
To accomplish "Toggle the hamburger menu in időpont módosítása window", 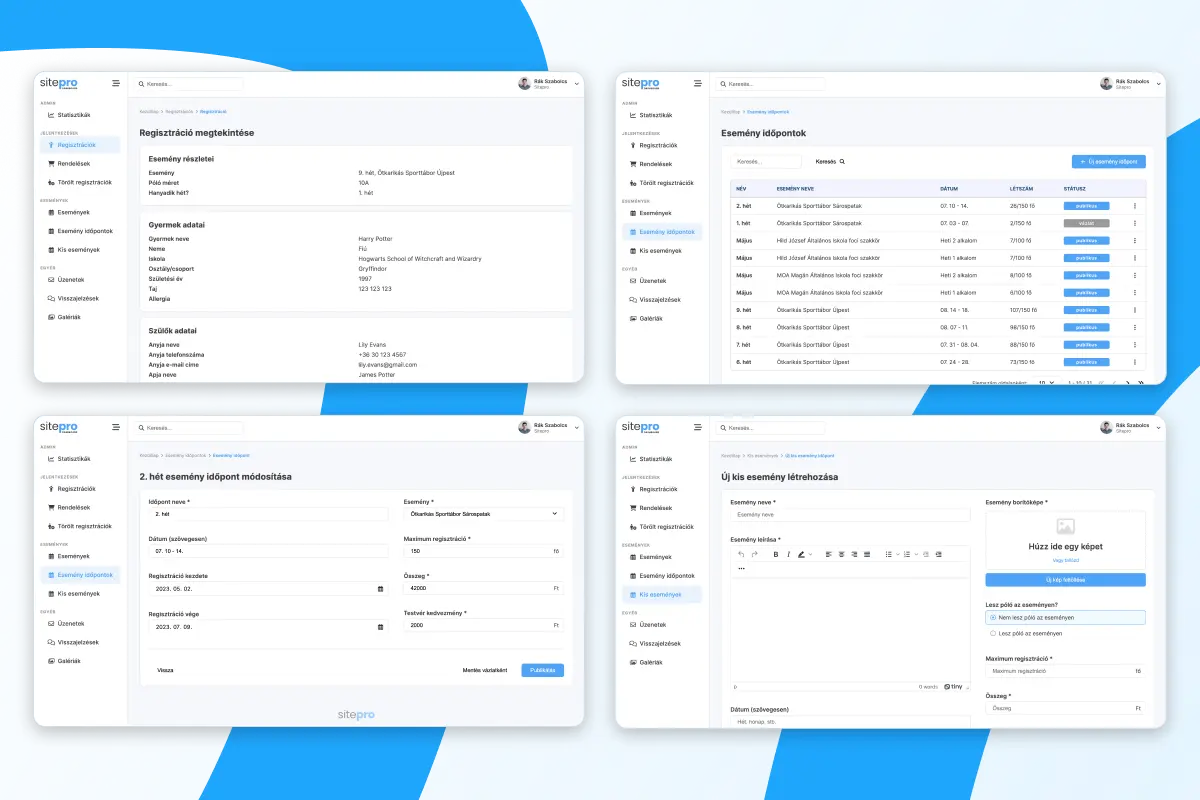I will 116,427.
